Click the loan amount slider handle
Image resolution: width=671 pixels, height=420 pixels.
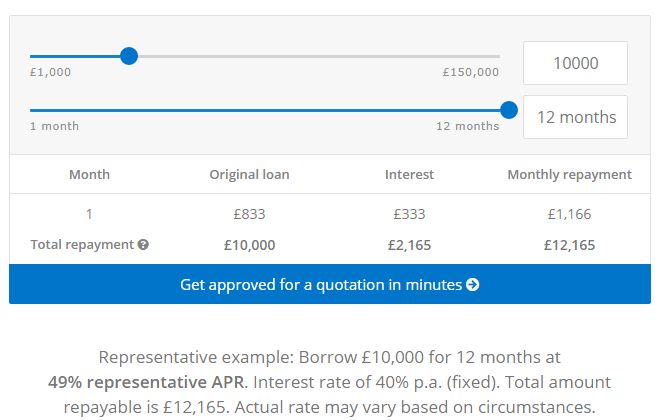coord(129,56)
